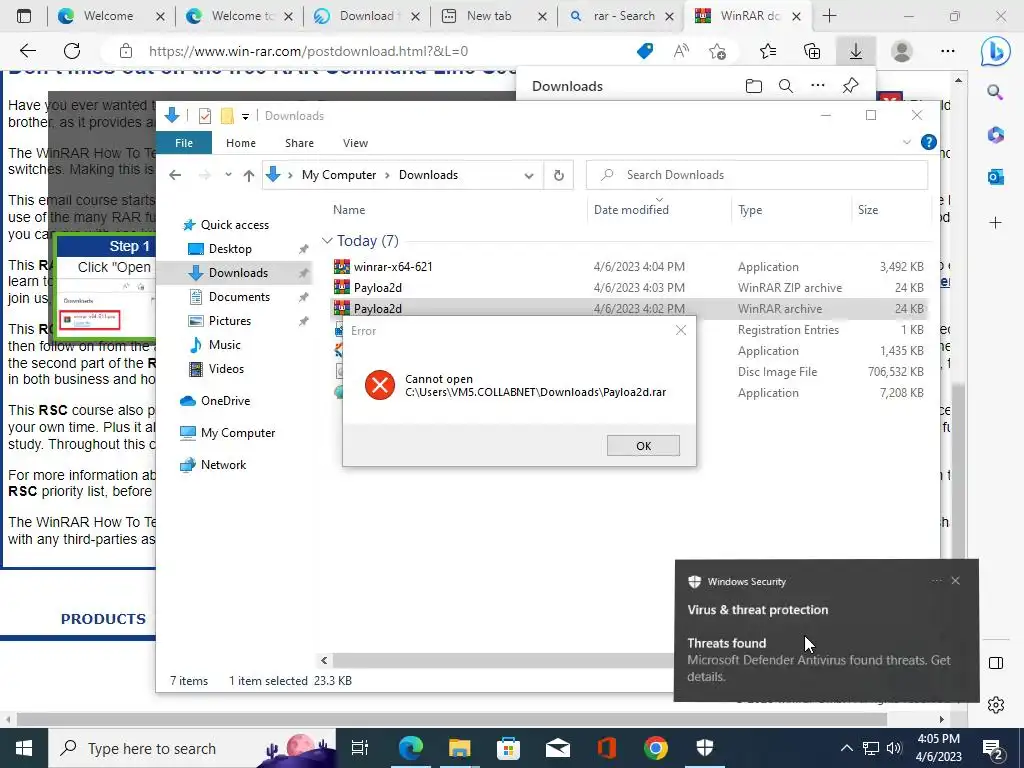Open Edge Collections toolbar icon
This screenshot has height=768, width=1024.
[812, 51]
